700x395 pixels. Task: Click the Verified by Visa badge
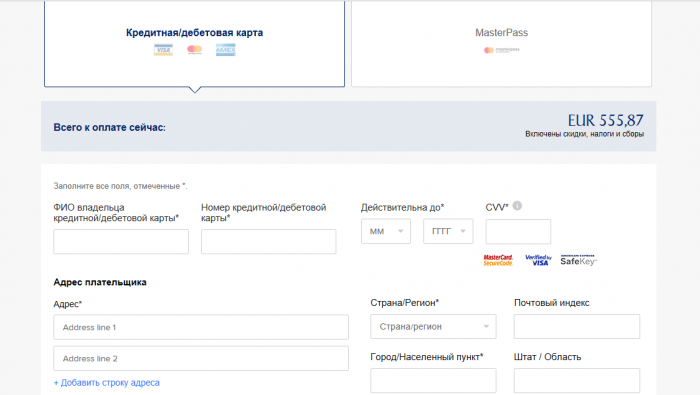pos(538,260)
